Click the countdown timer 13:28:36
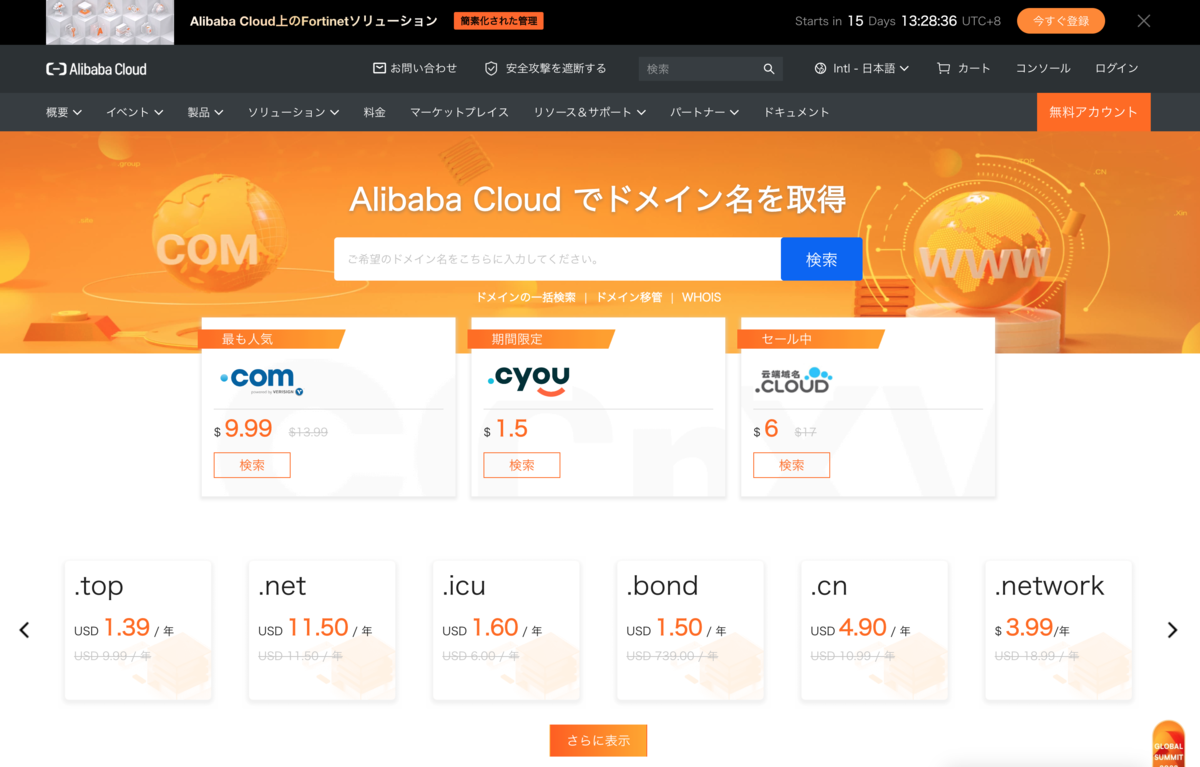The width and height of the screenshot is (1200, 767). point(929,21)
